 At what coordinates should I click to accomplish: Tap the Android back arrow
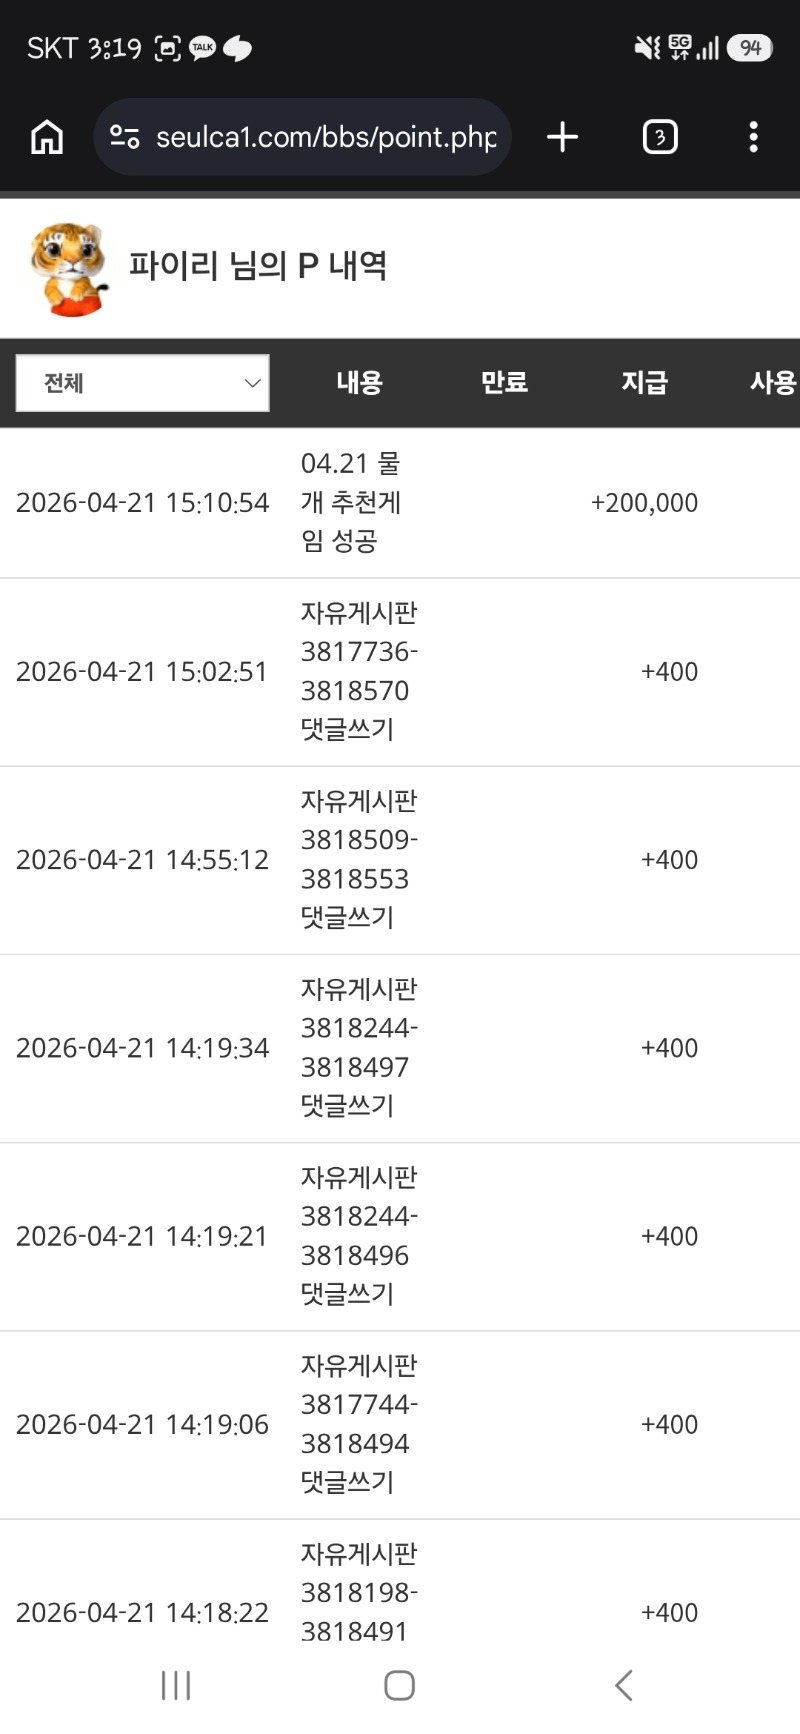click(624, 1685)
